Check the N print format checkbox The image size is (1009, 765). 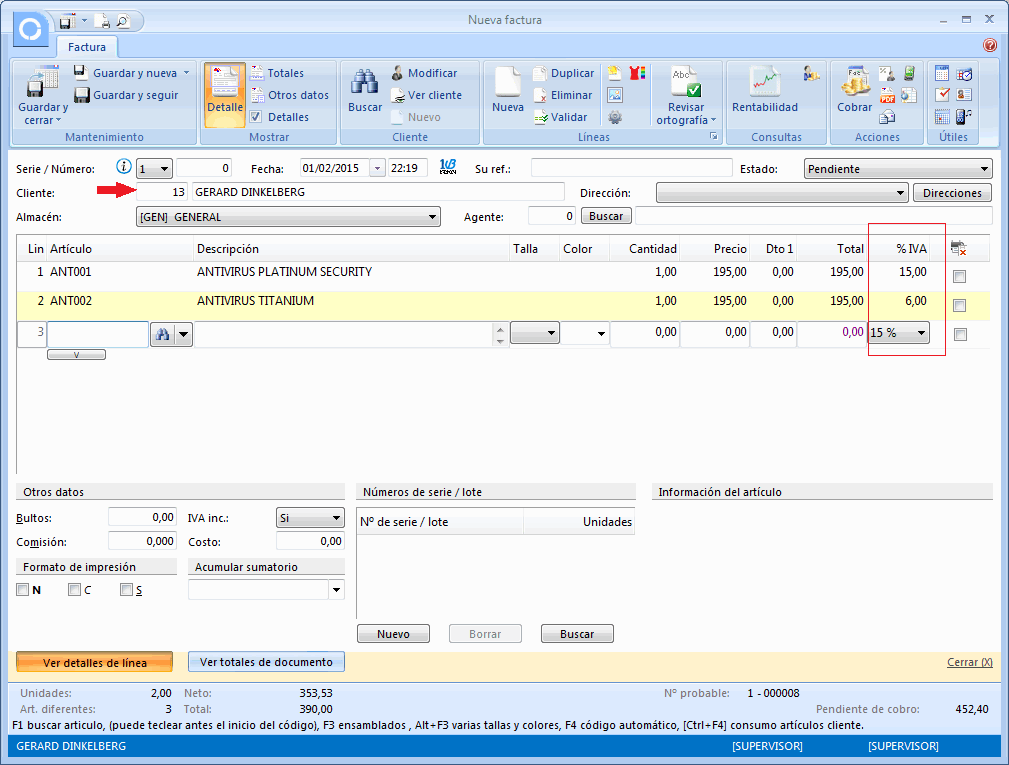pyautogui.click(x=23, y=590)
